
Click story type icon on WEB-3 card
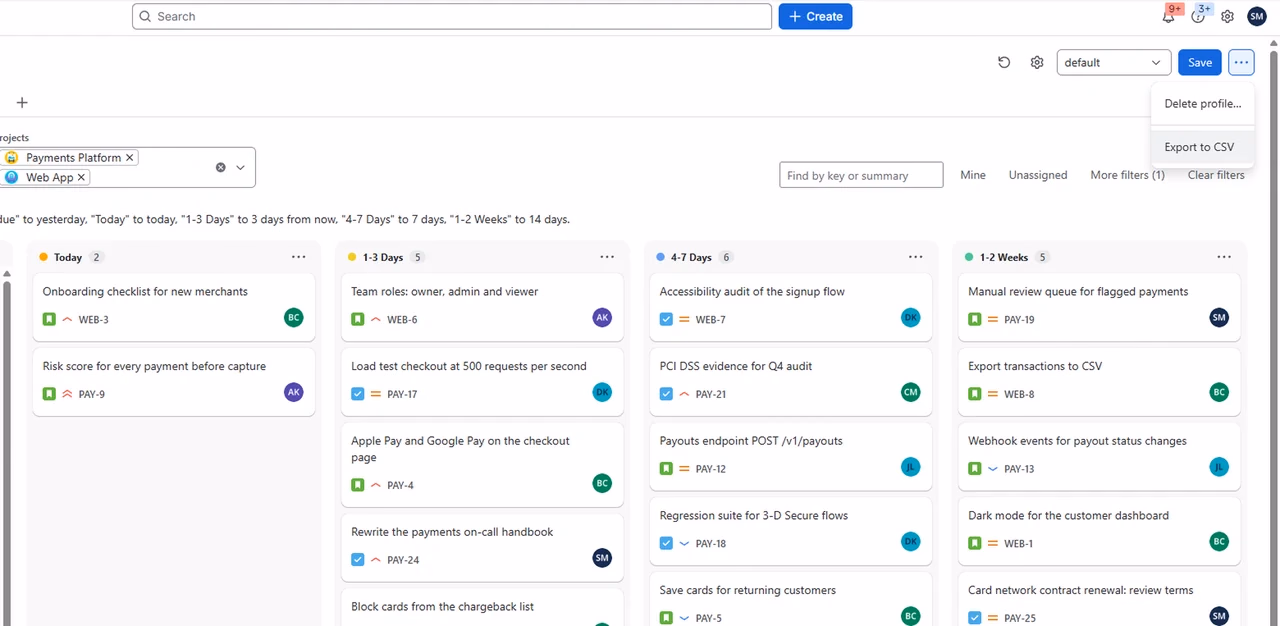(x=49, y=320)
